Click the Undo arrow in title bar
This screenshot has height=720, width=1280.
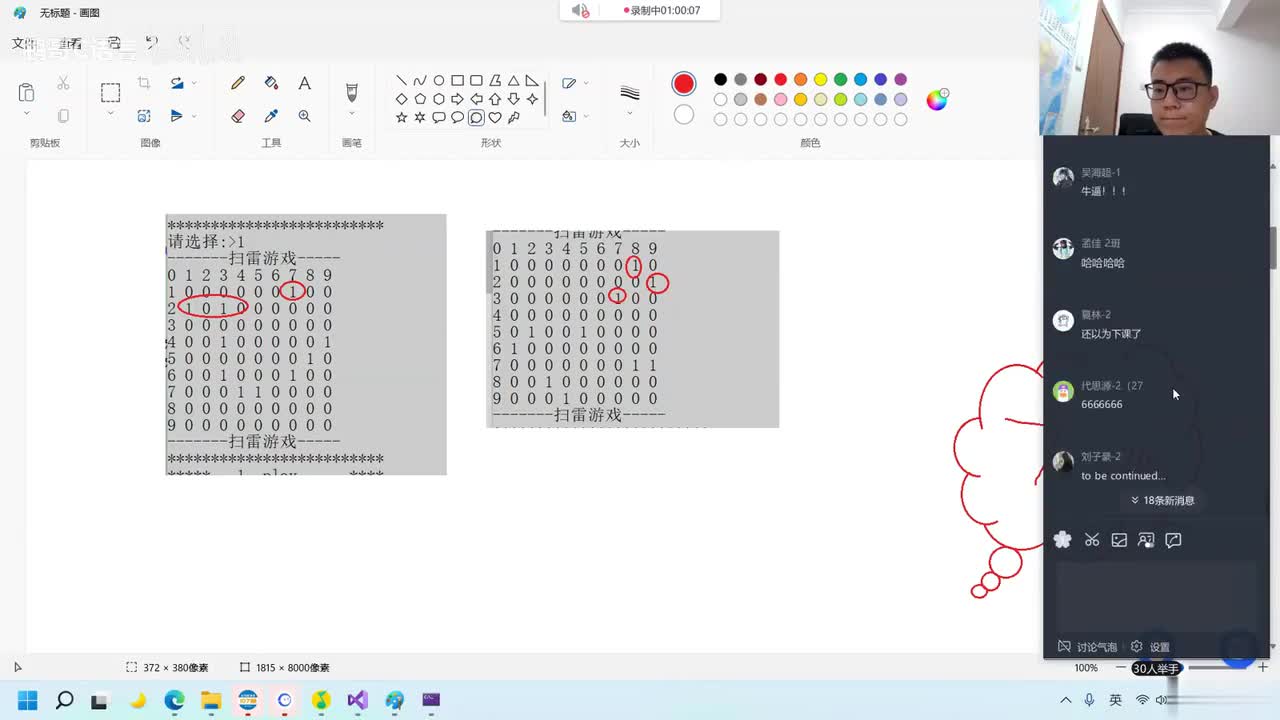click(152, 42)
